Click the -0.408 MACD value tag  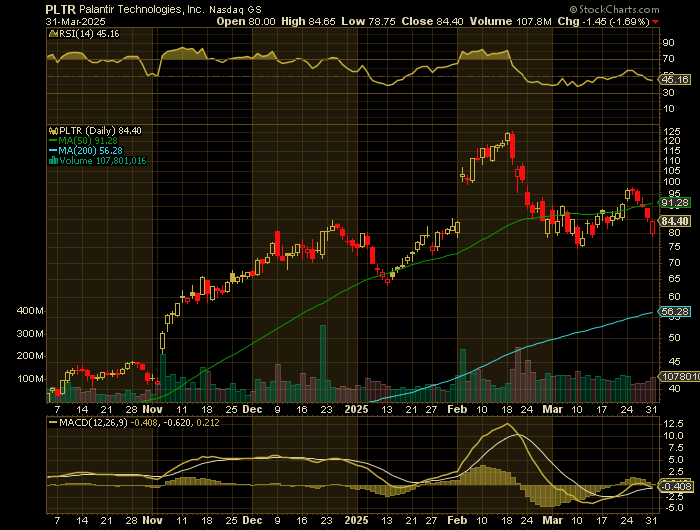[677, 486]
